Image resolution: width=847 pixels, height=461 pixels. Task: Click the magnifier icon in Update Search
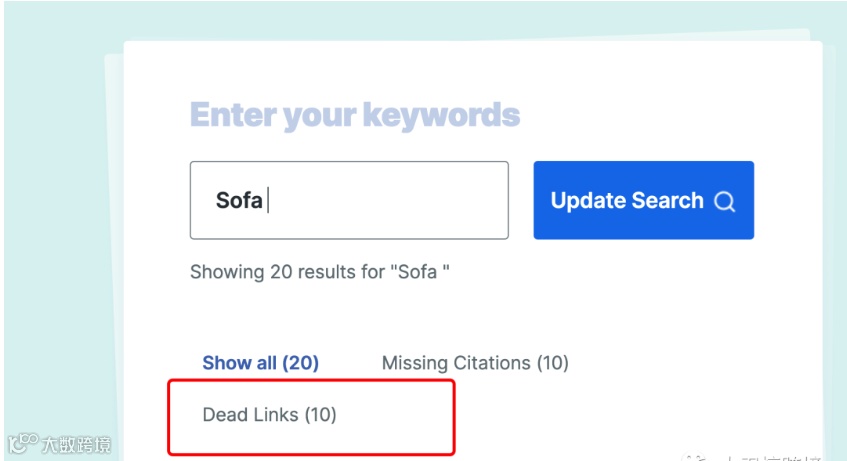point(725,201)
